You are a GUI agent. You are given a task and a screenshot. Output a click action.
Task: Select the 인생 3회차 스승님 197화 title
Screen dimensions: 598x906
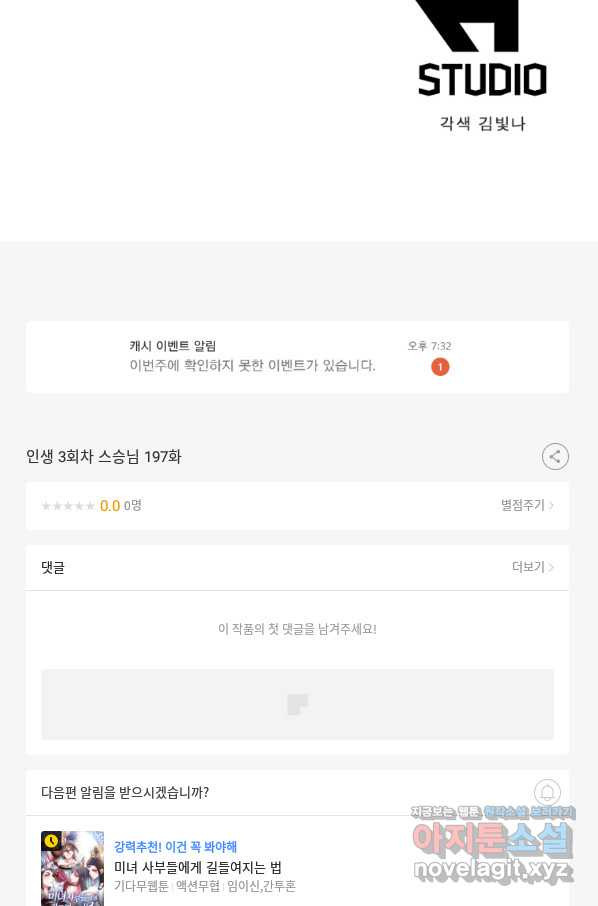[x=103, y=456]
